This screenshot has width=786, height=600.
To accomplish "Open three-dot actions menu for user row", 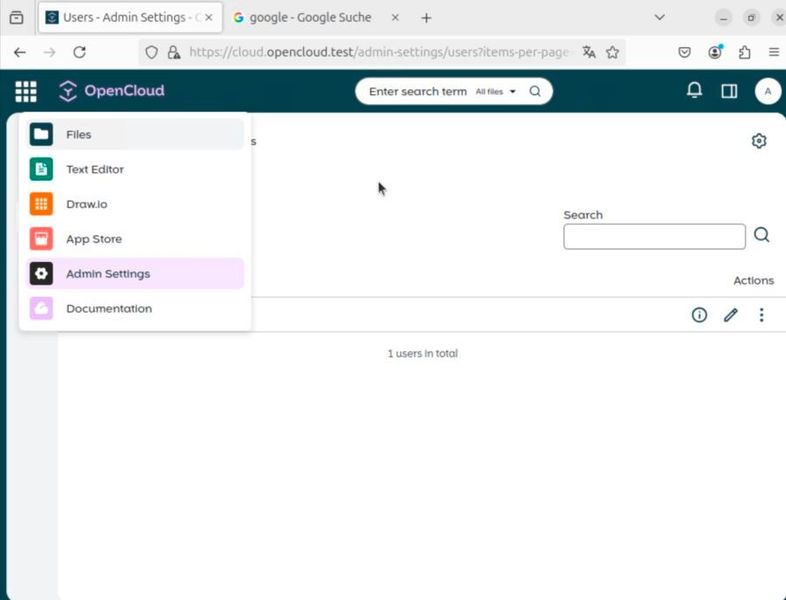I will [x=761, y=315].
